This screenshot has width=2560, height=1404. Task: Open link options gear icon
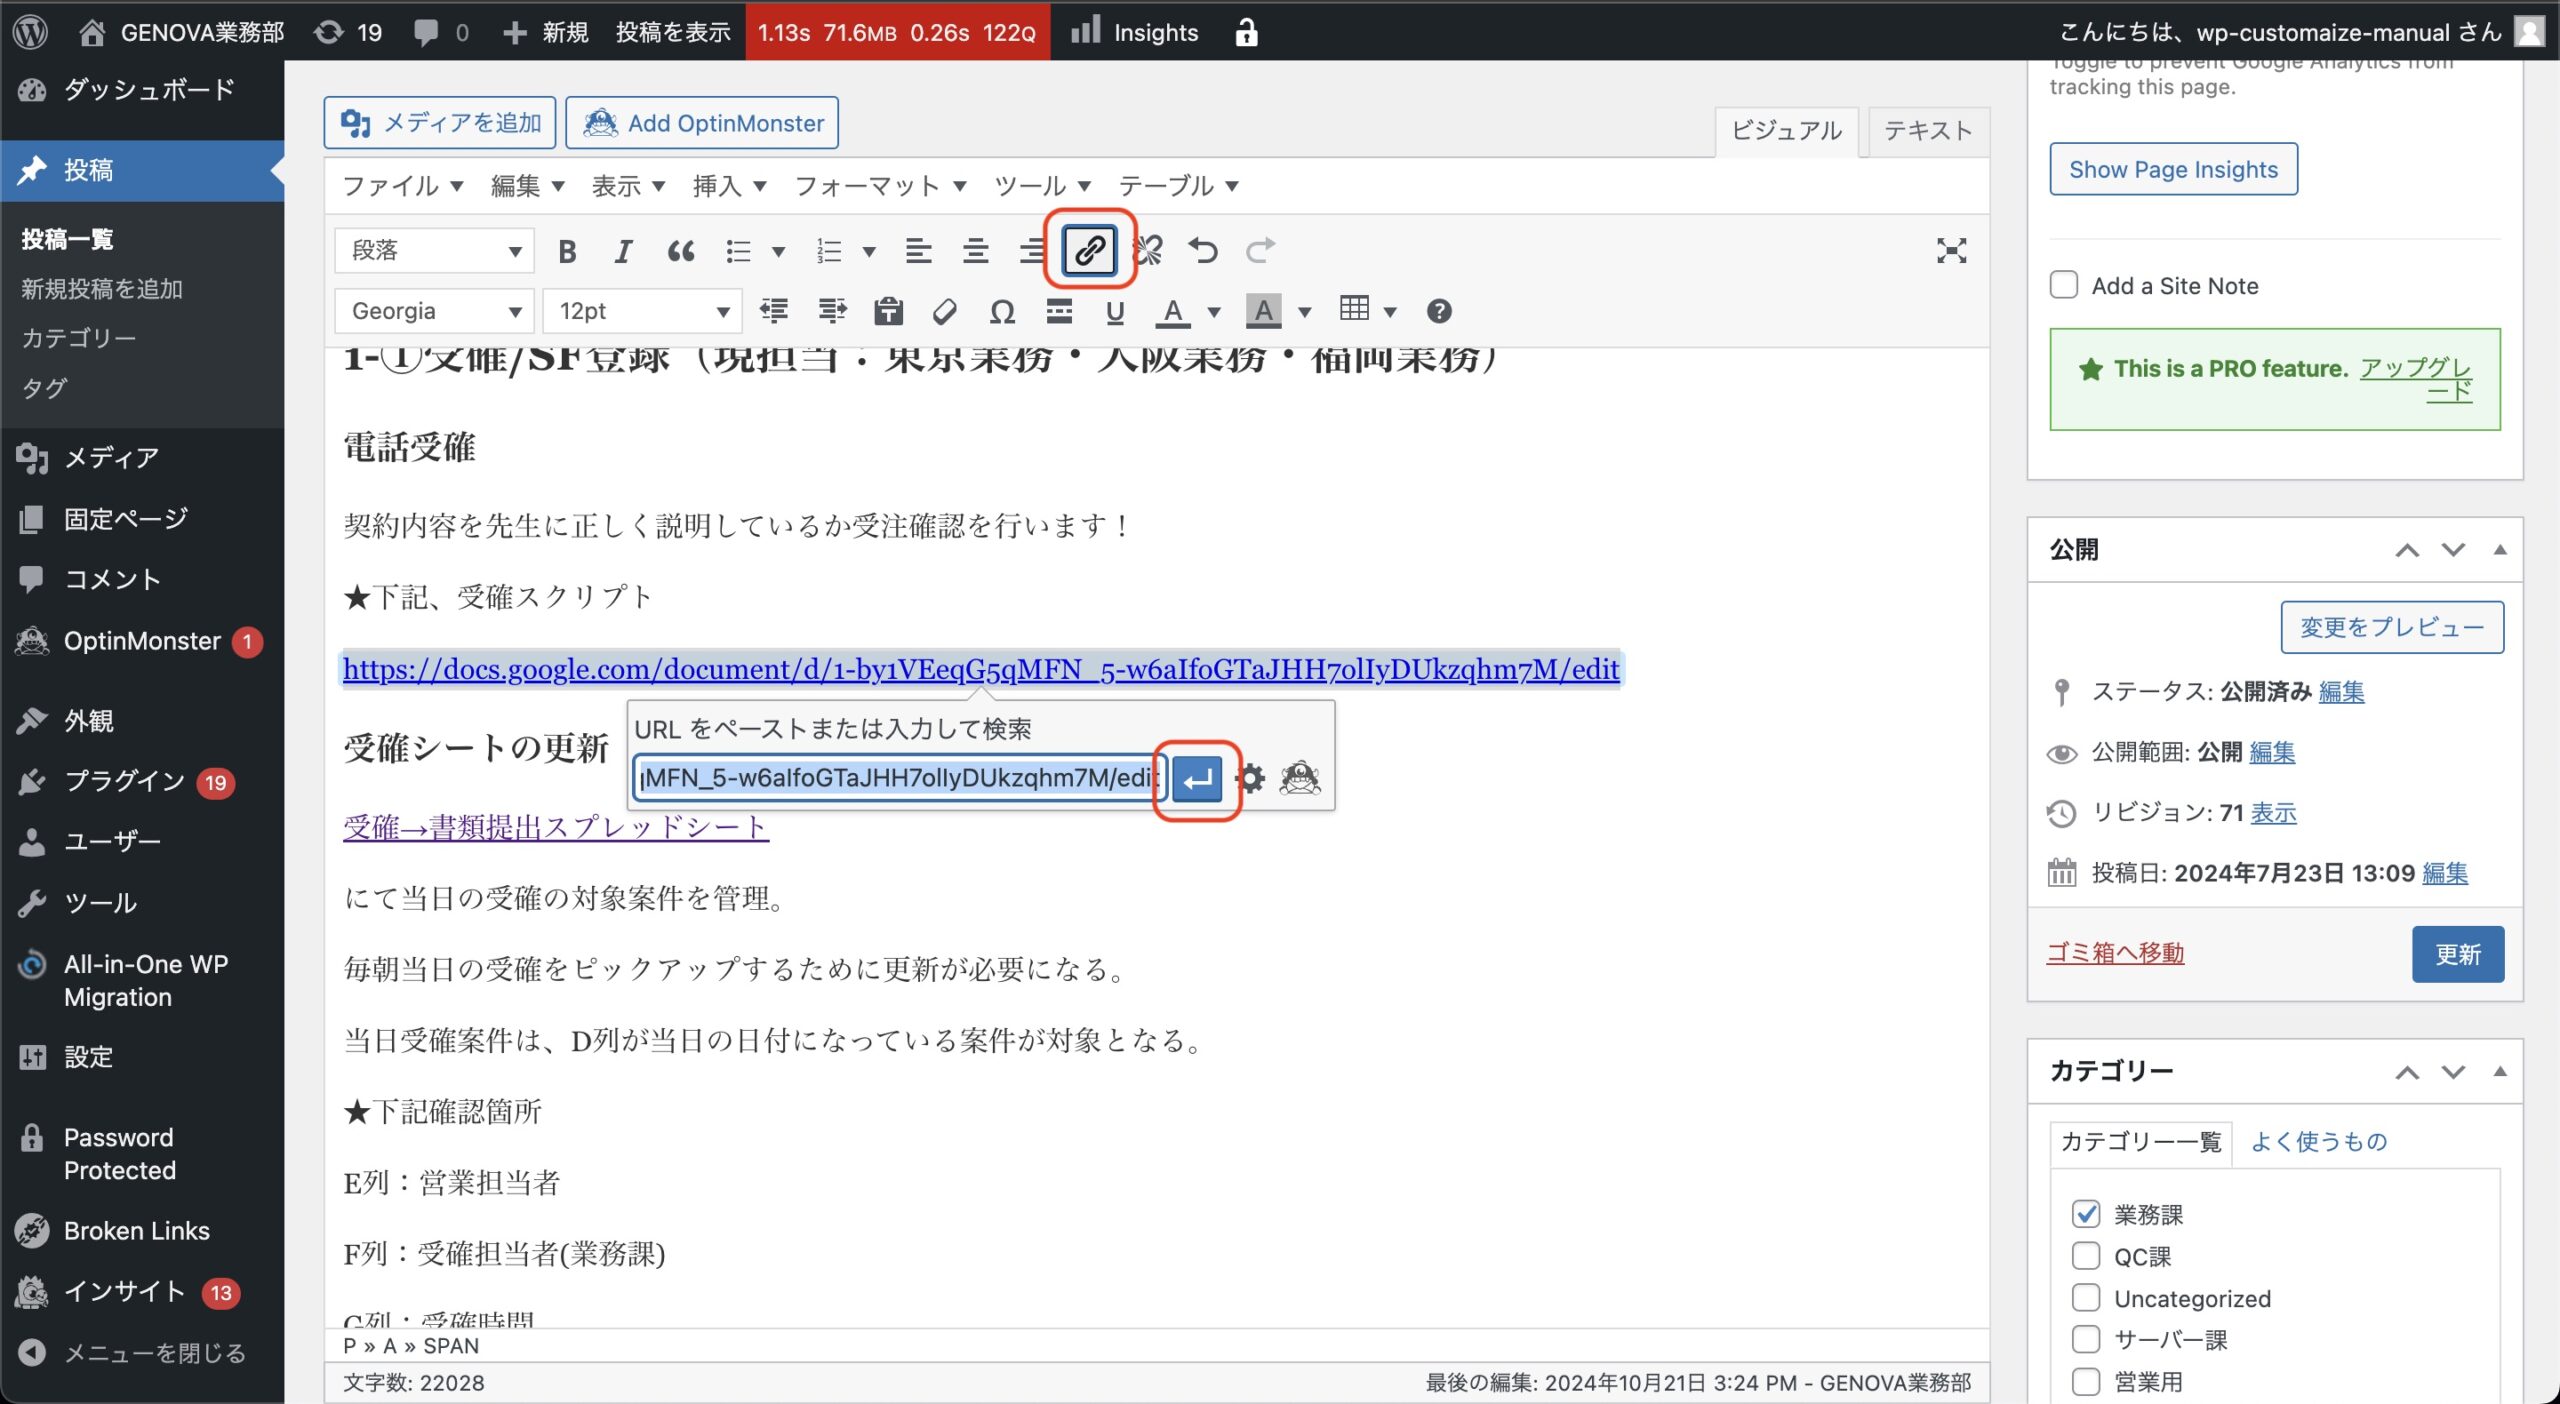pos(1251,778)
